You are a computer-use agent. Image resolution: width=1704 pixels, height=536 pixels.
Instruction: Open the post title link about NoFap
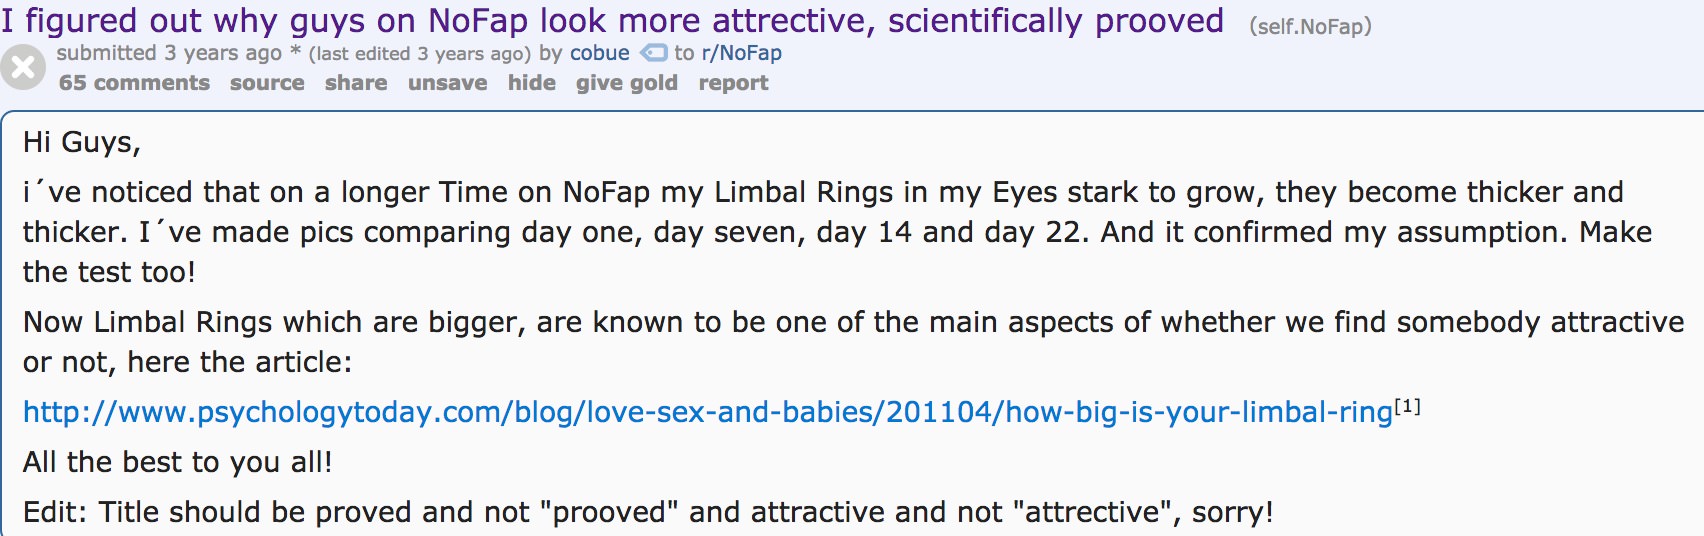point(613,21)
